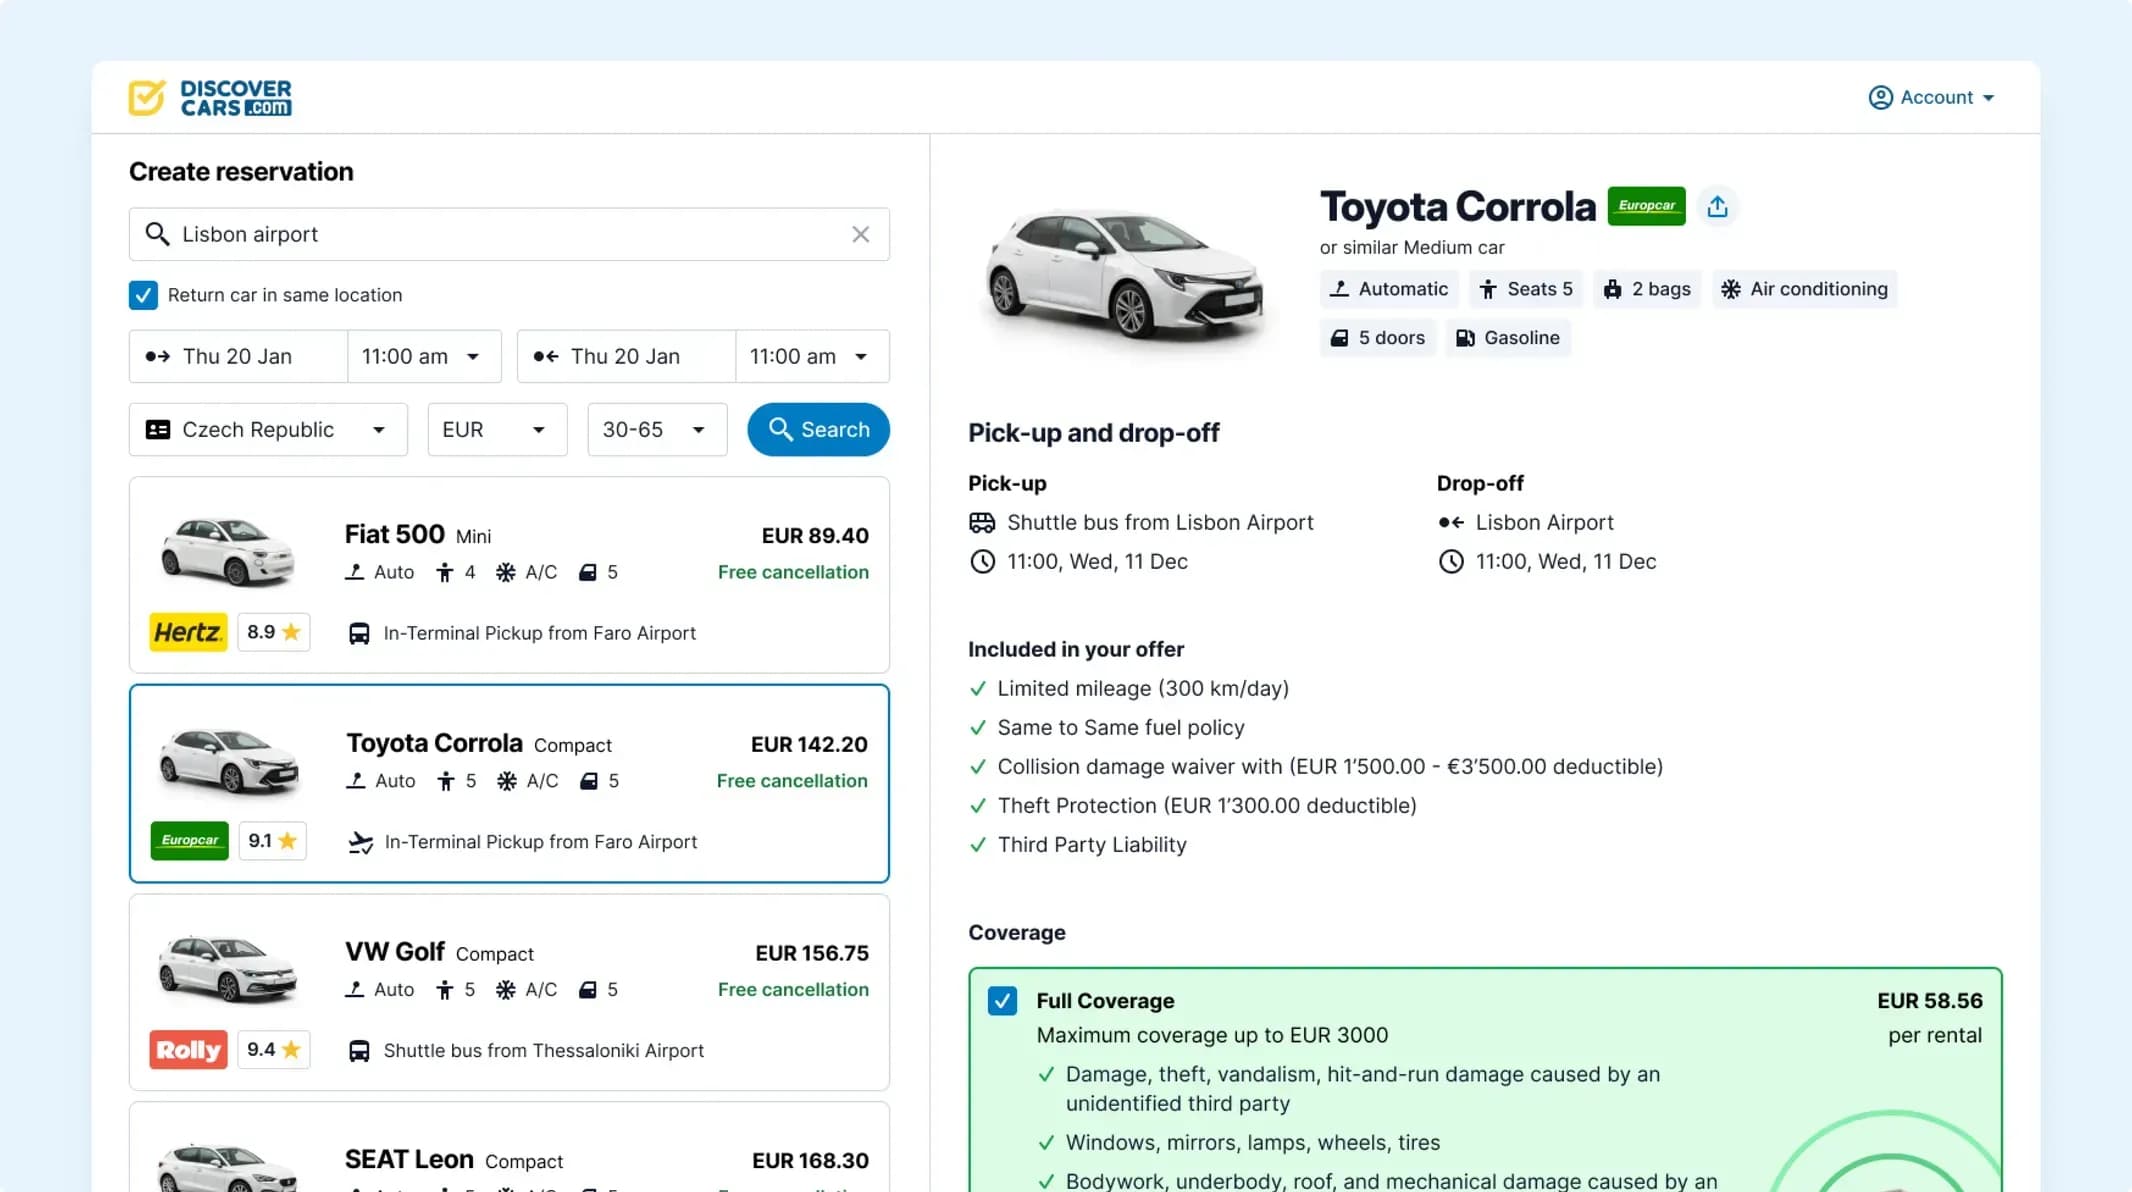Toggle Return car in same location checkbox
Screen dimensions: 2132x1192
143,295
